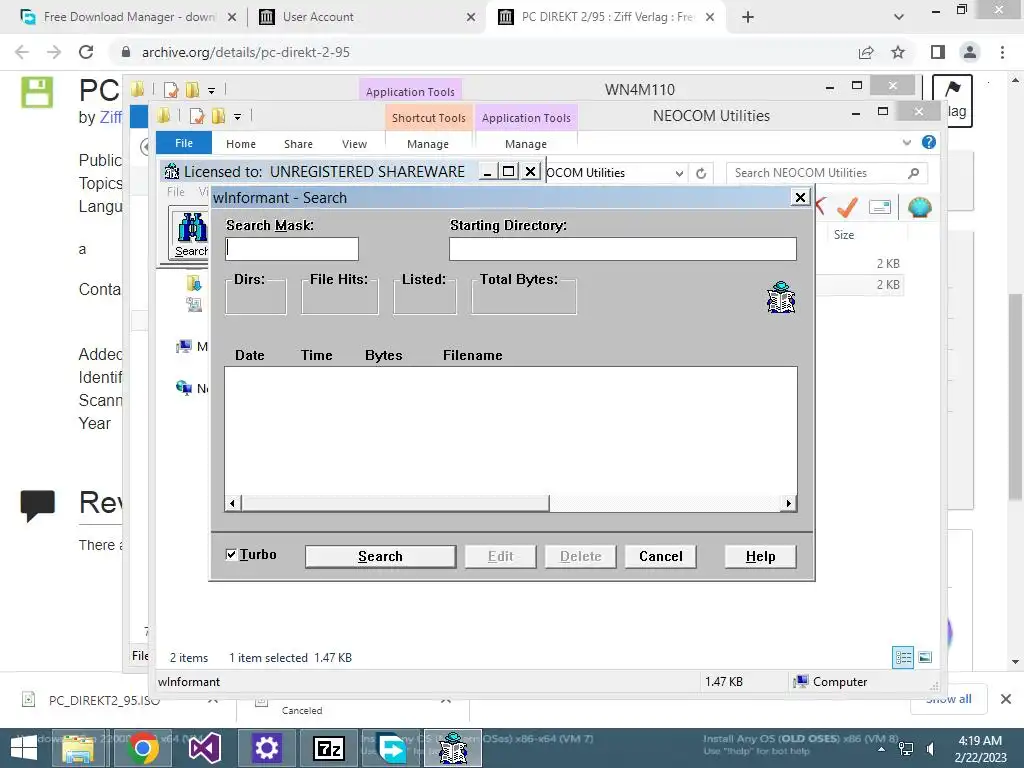Close the wInformant Search dialog
The height and width of the screenshot is (768, 1024).
pyautogui.click(x=800, y=197)
